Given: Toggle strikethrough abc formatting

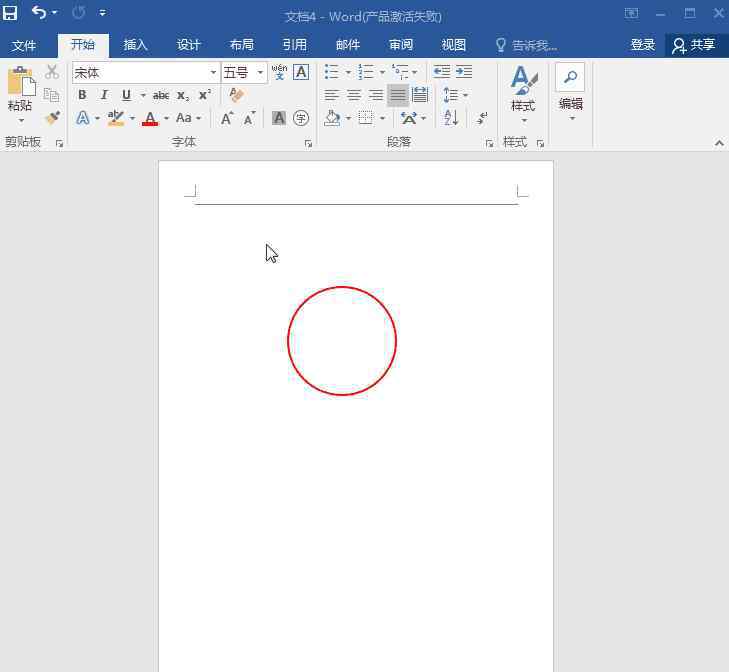Looking at the screenshot, I should click(161, 95).
